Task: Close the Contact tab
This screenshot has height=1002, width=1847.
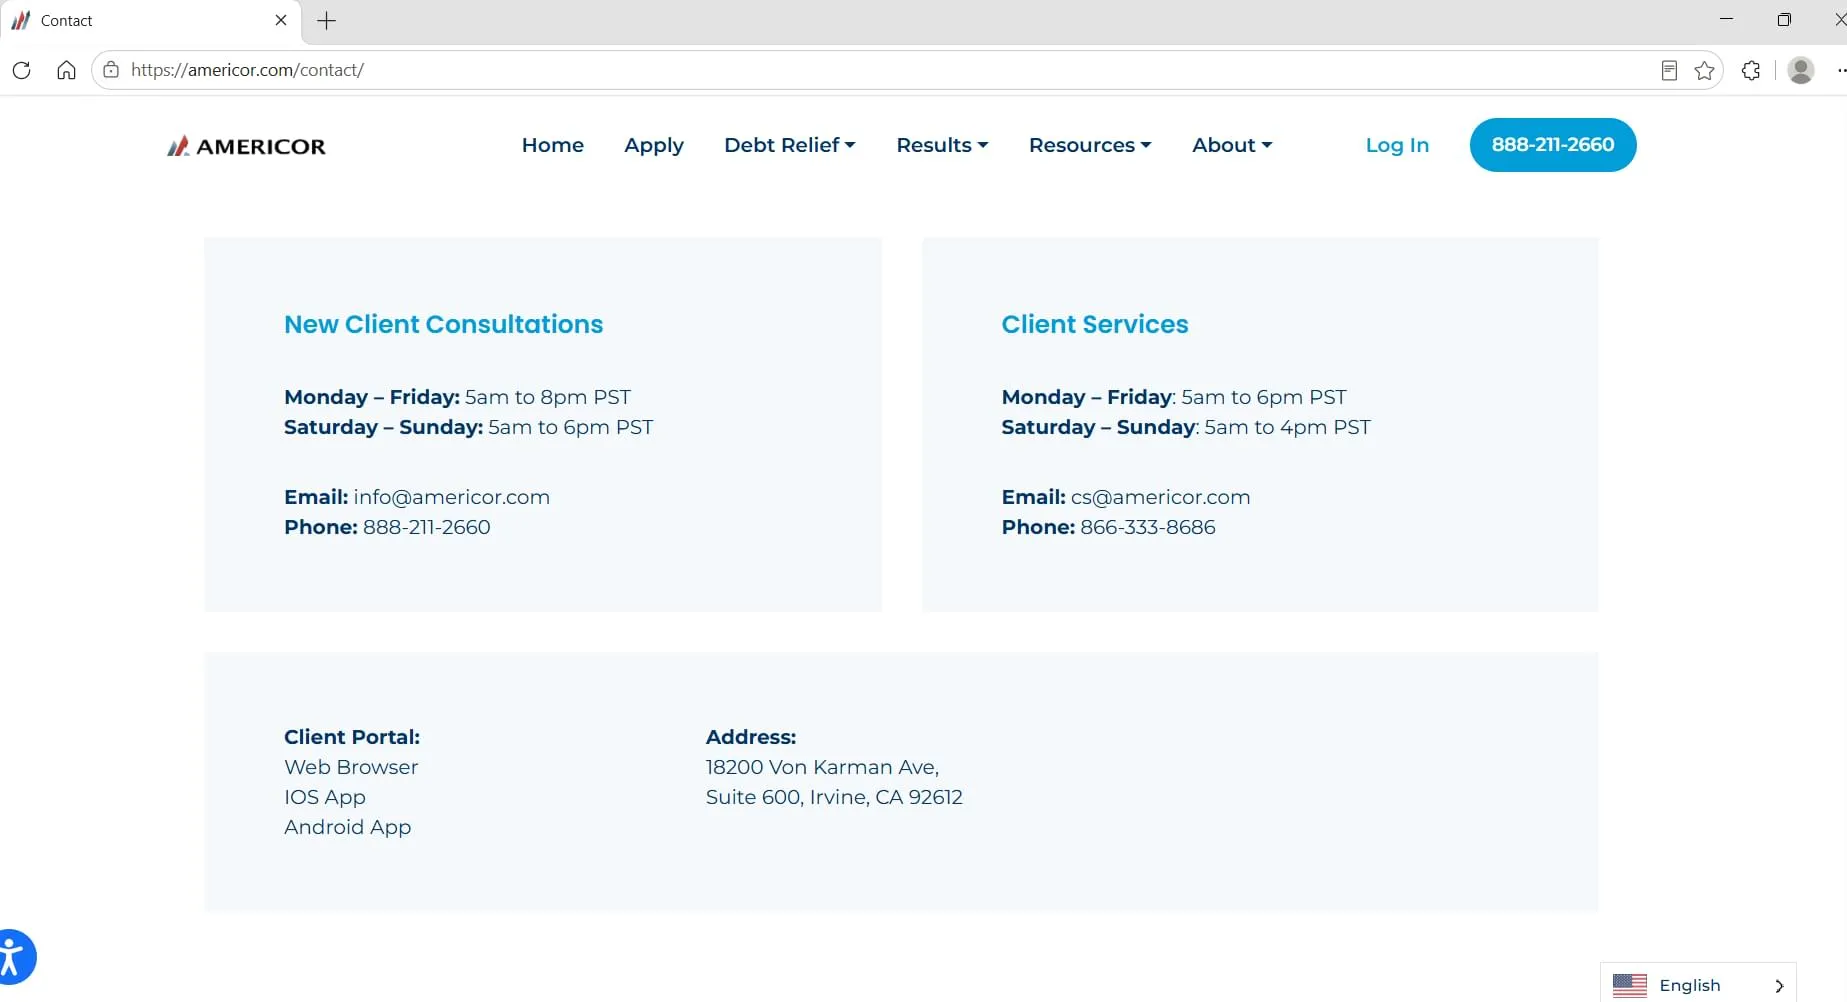Action: 281,20
